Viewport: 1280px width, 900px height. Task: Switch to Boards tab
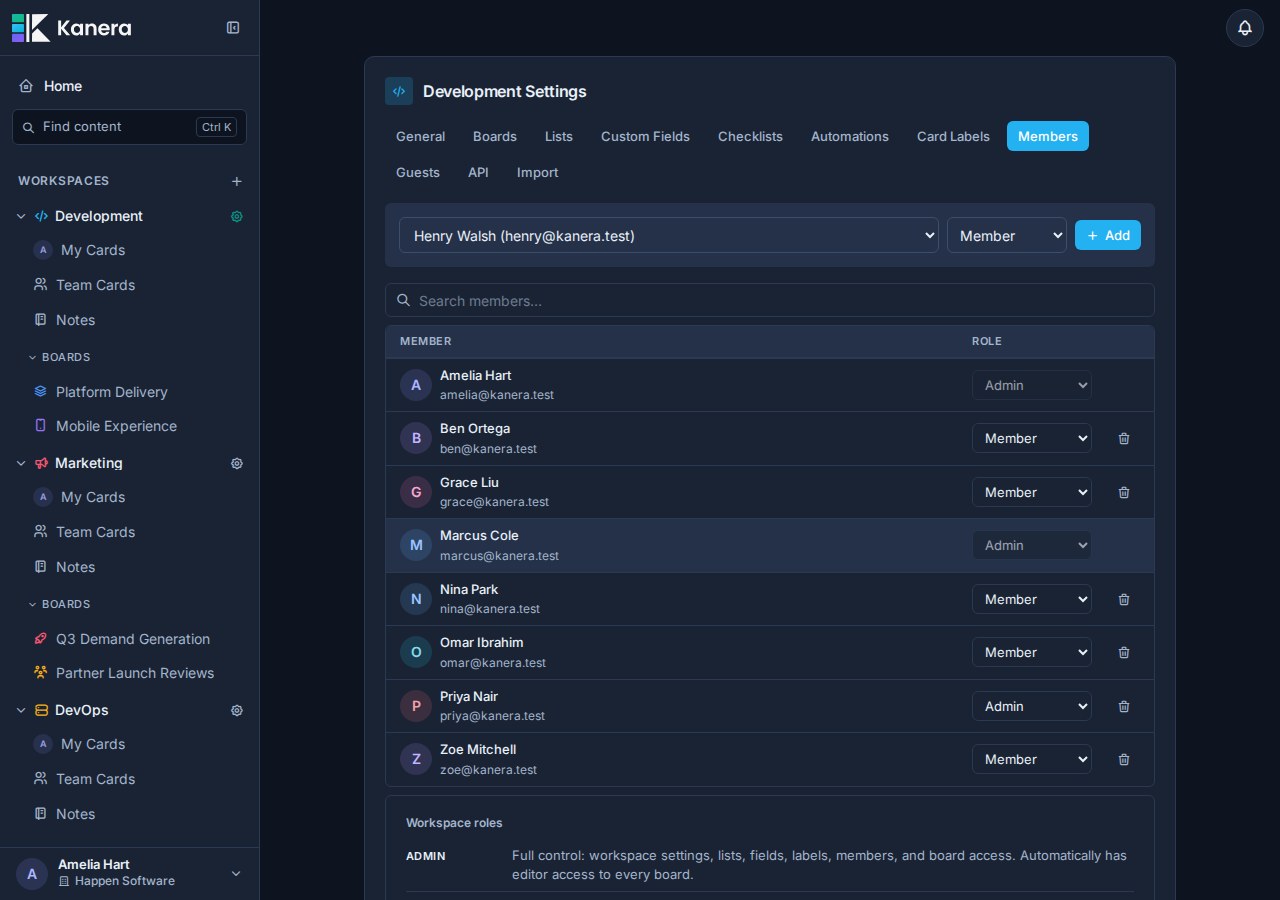[x=495, y=136]
